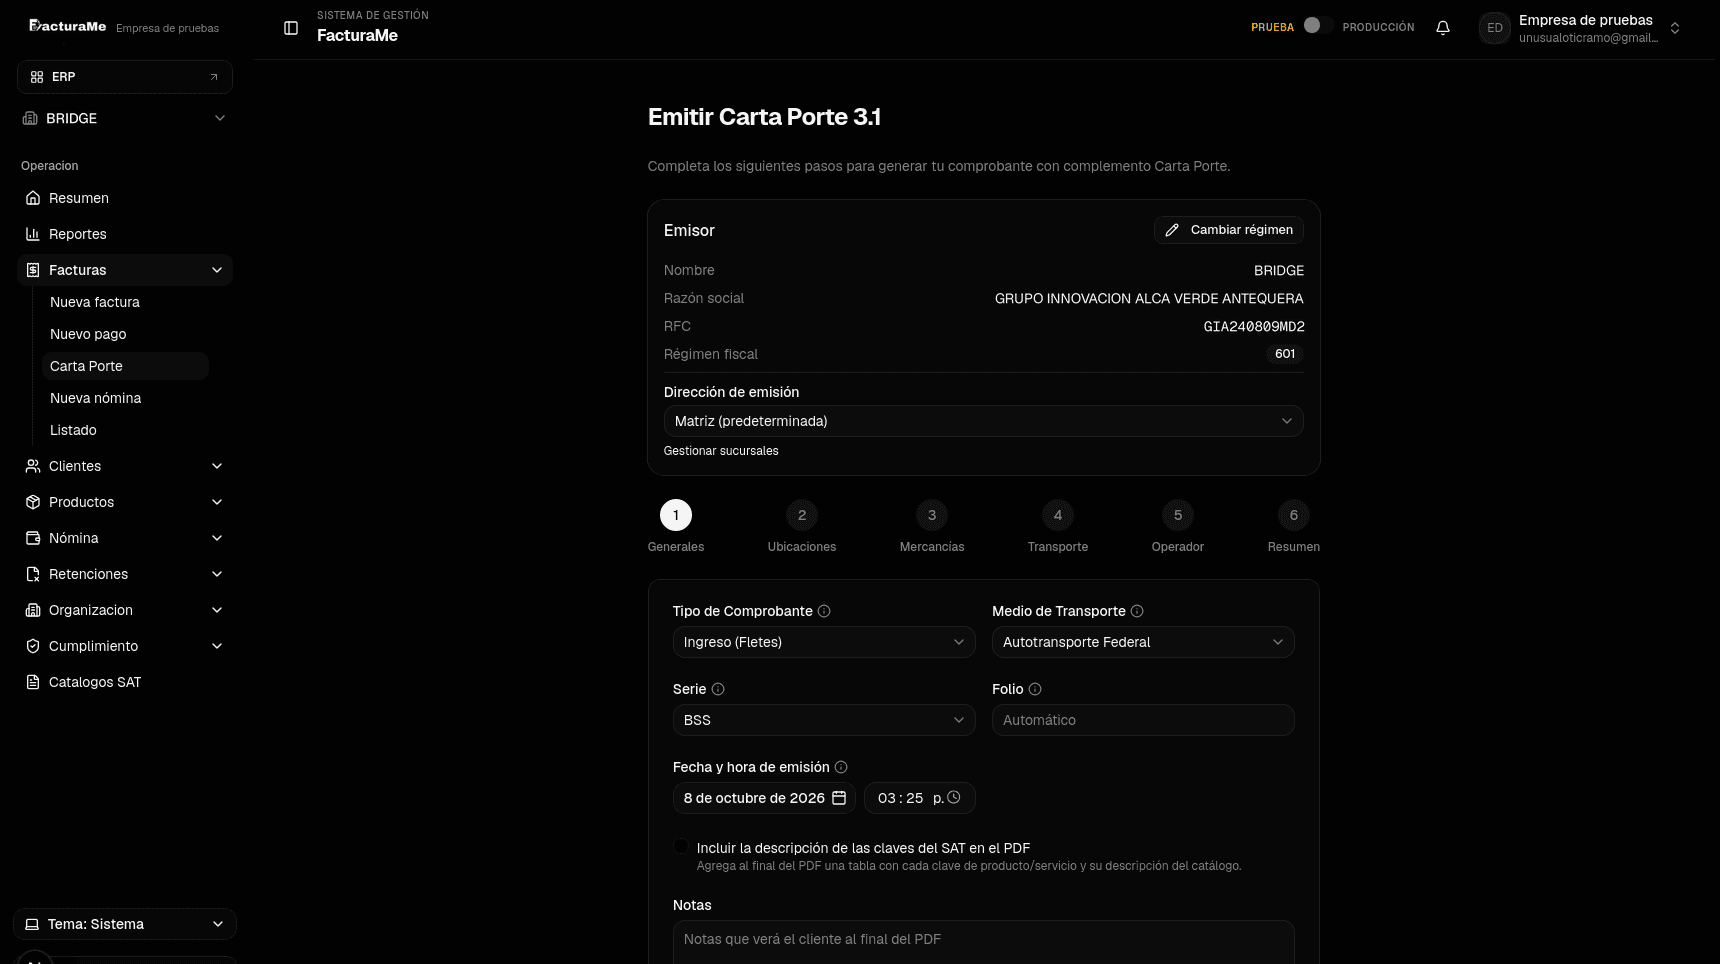This screenshot has width=1720, height=964.
Task: Open the notifications bell
Action: point(1443,28)
